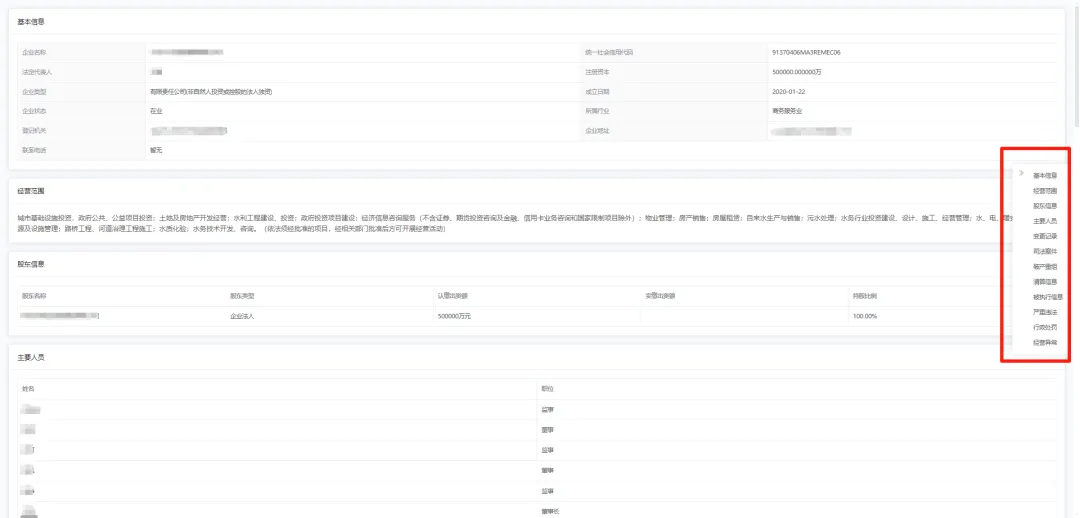The height and width of the screenshot is (518, 1080).
Task: Click the 登记机关 field label
Action: point(34,131)
